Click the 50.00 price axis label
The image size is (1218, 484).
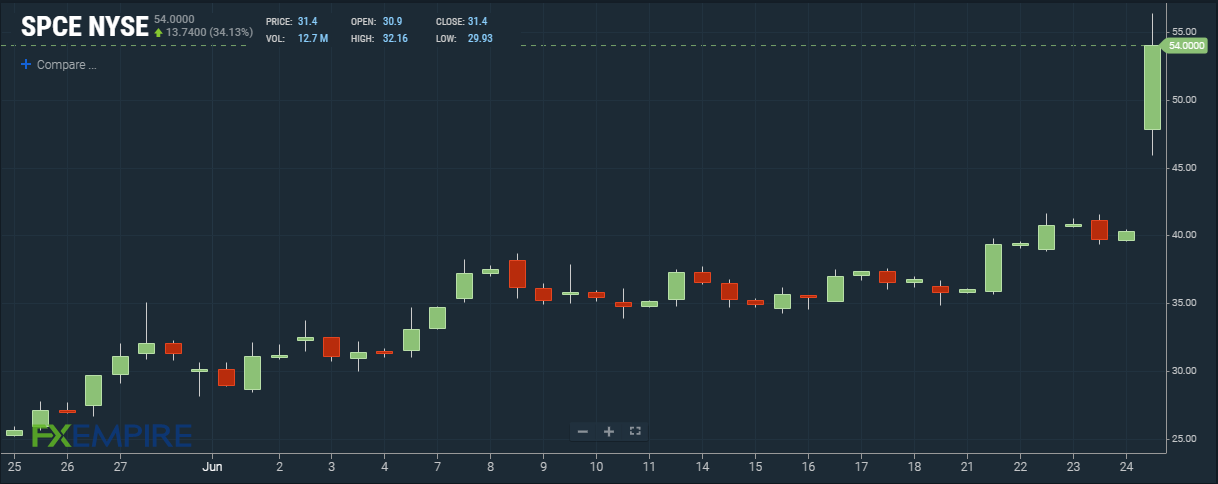tap(1186, 99)
